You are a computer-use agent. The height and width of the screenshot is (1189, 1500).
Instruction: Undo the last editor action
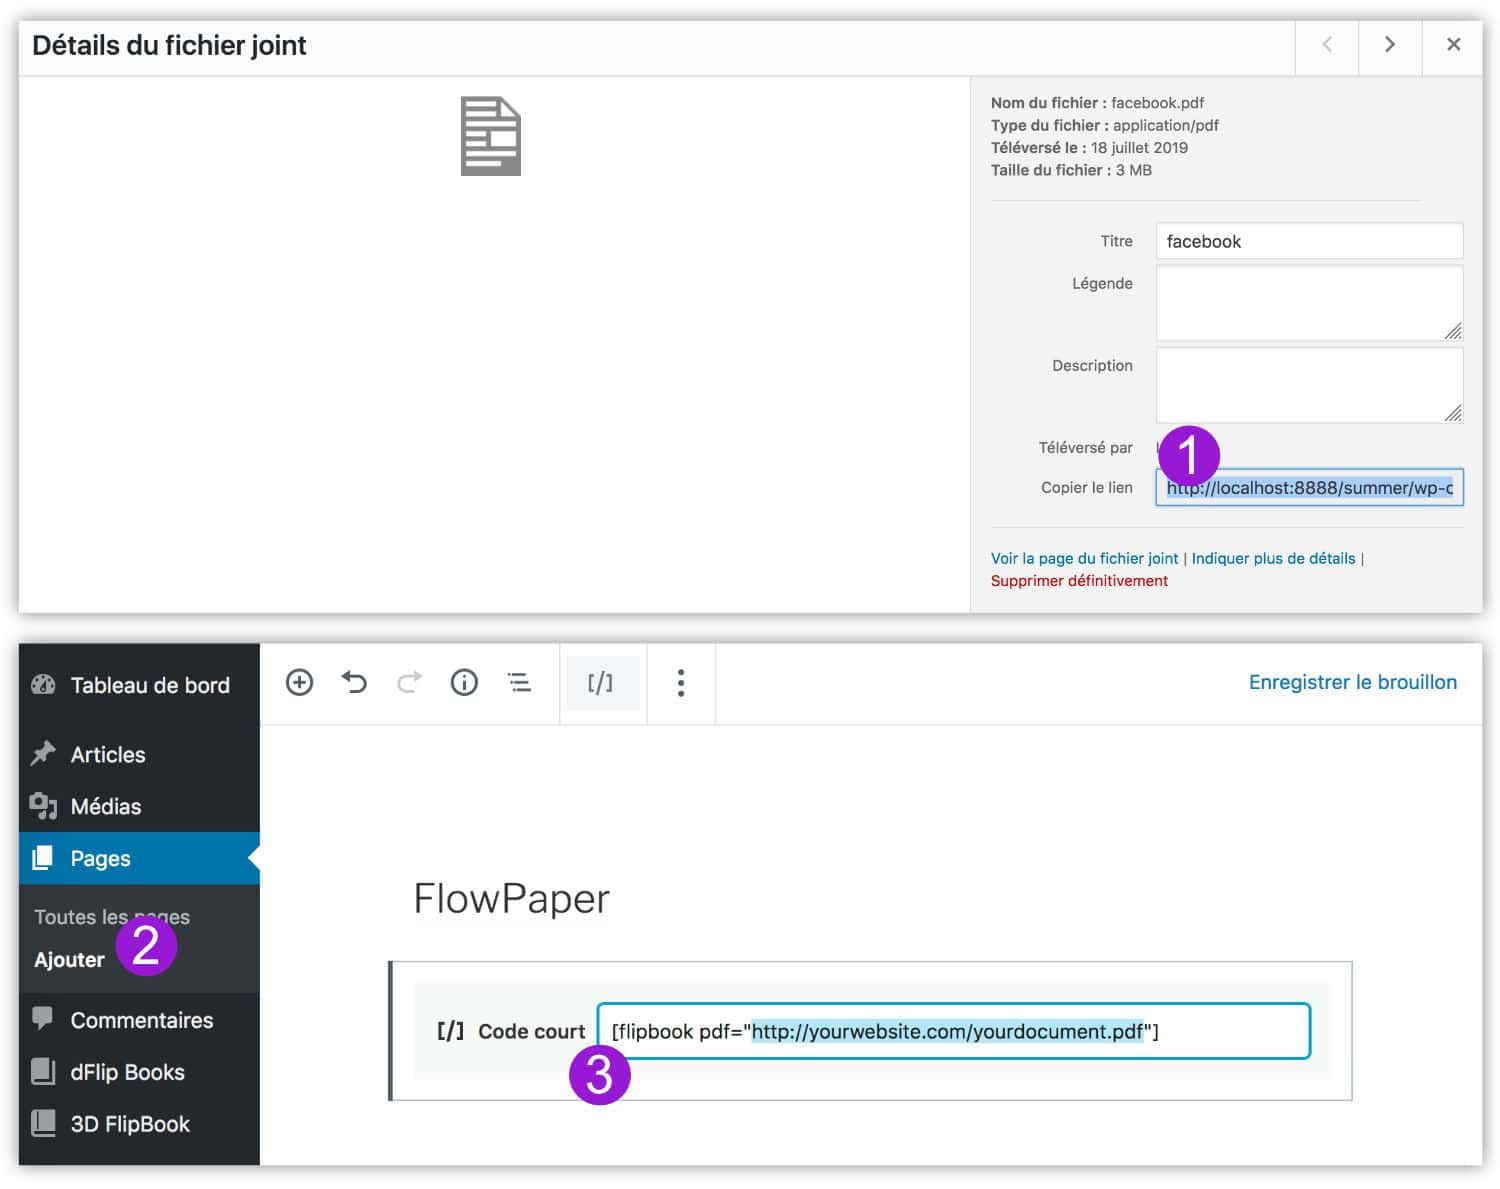(354, 683)
